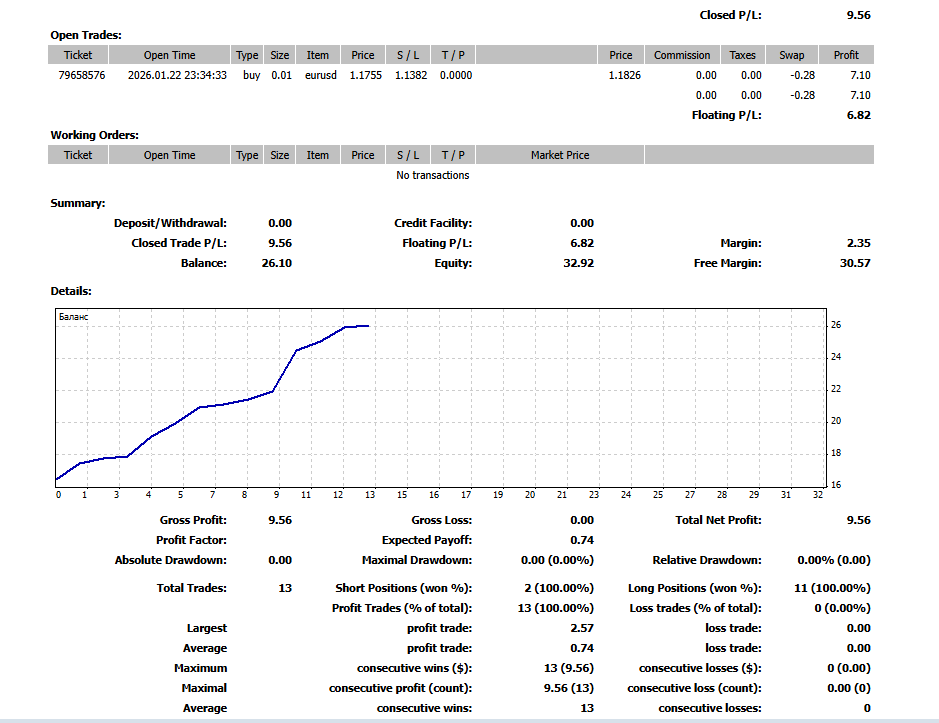Viewport: 939px width, 723px height.
Task: Click the stop loss value 1.1382
Action: pyautogui.click(x=411, y=75)
